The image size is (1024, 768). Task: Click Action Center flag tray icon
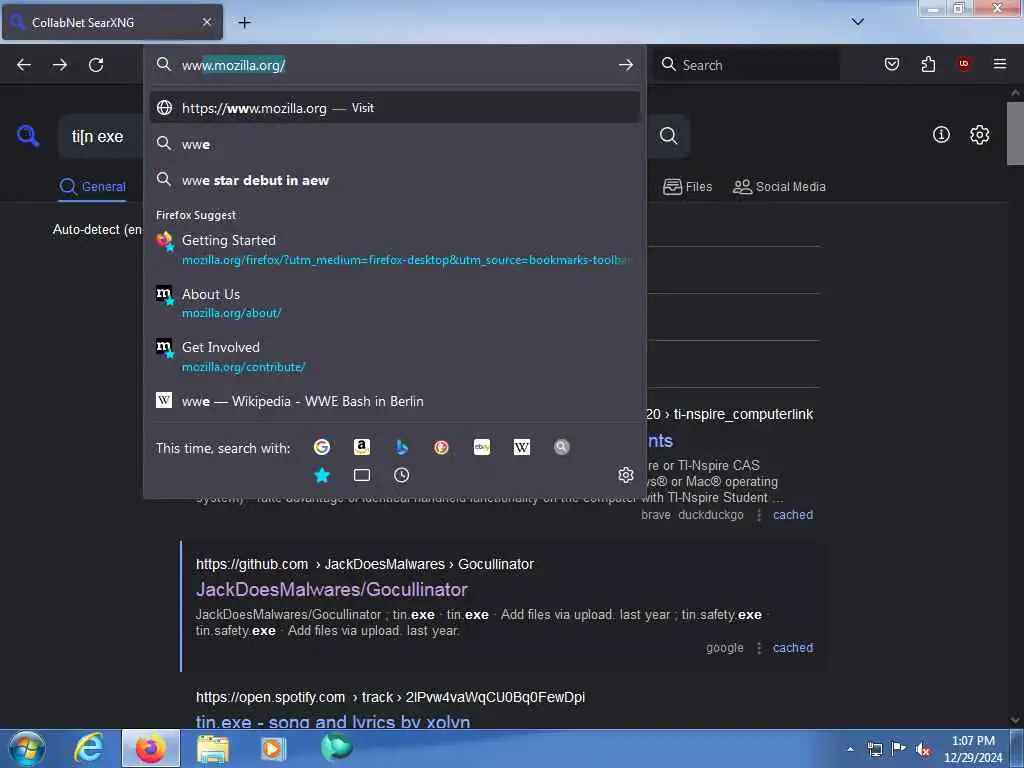tap(899, 748)
